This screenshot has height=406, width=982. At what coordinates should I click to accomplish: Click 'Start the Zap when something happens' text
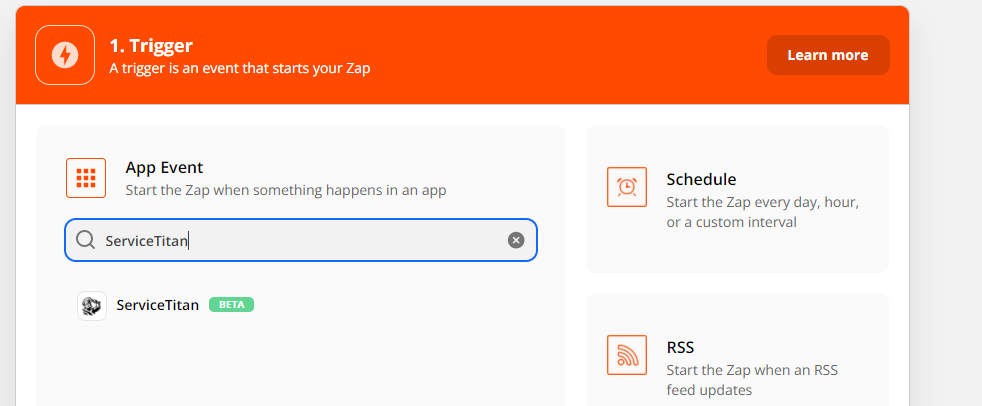[285, 190]
